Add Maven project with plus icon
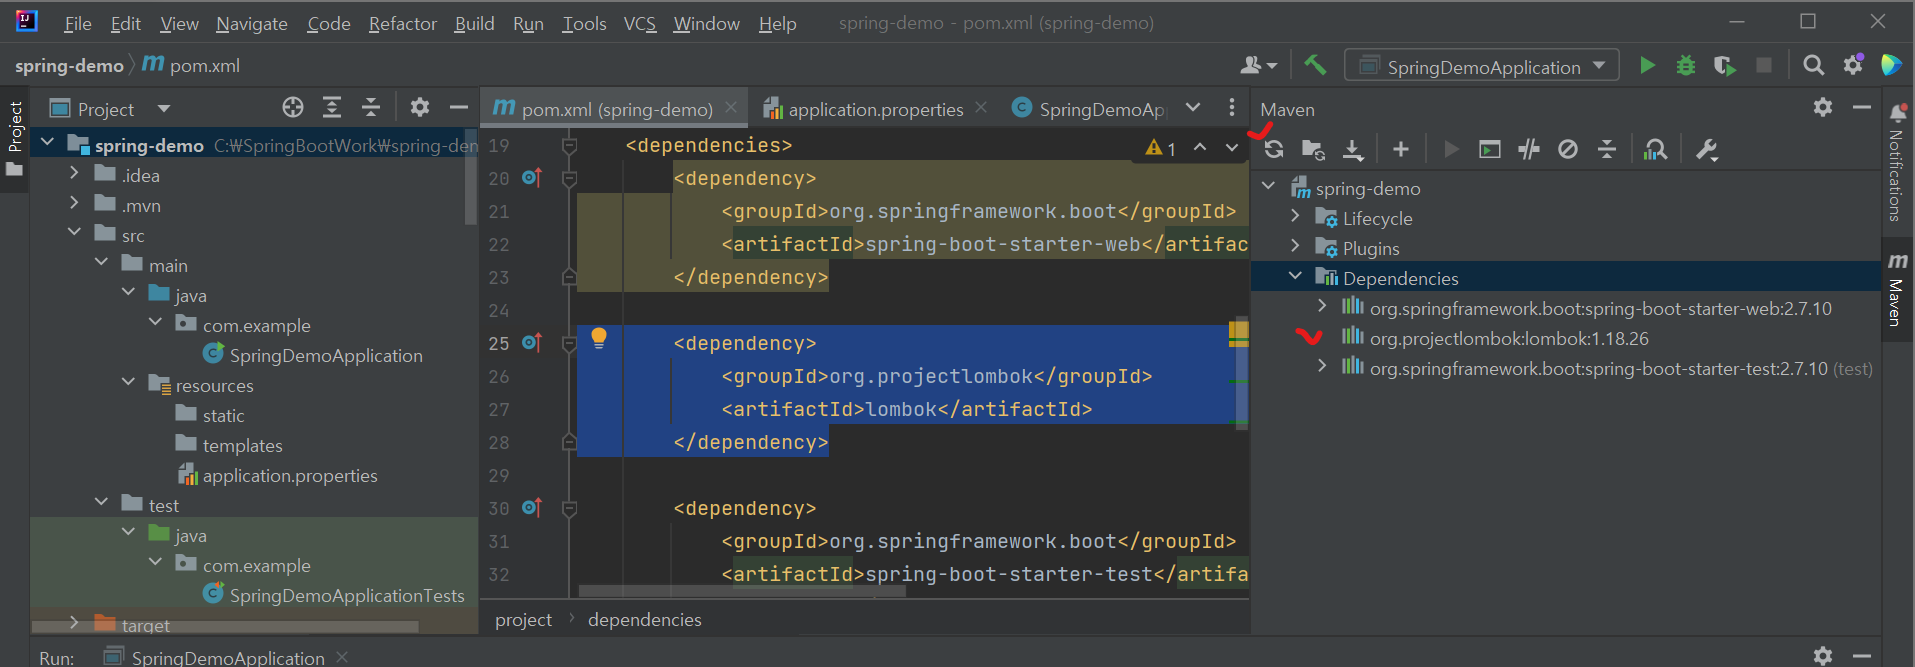Screen dimensions: 1915x667 1401,150
